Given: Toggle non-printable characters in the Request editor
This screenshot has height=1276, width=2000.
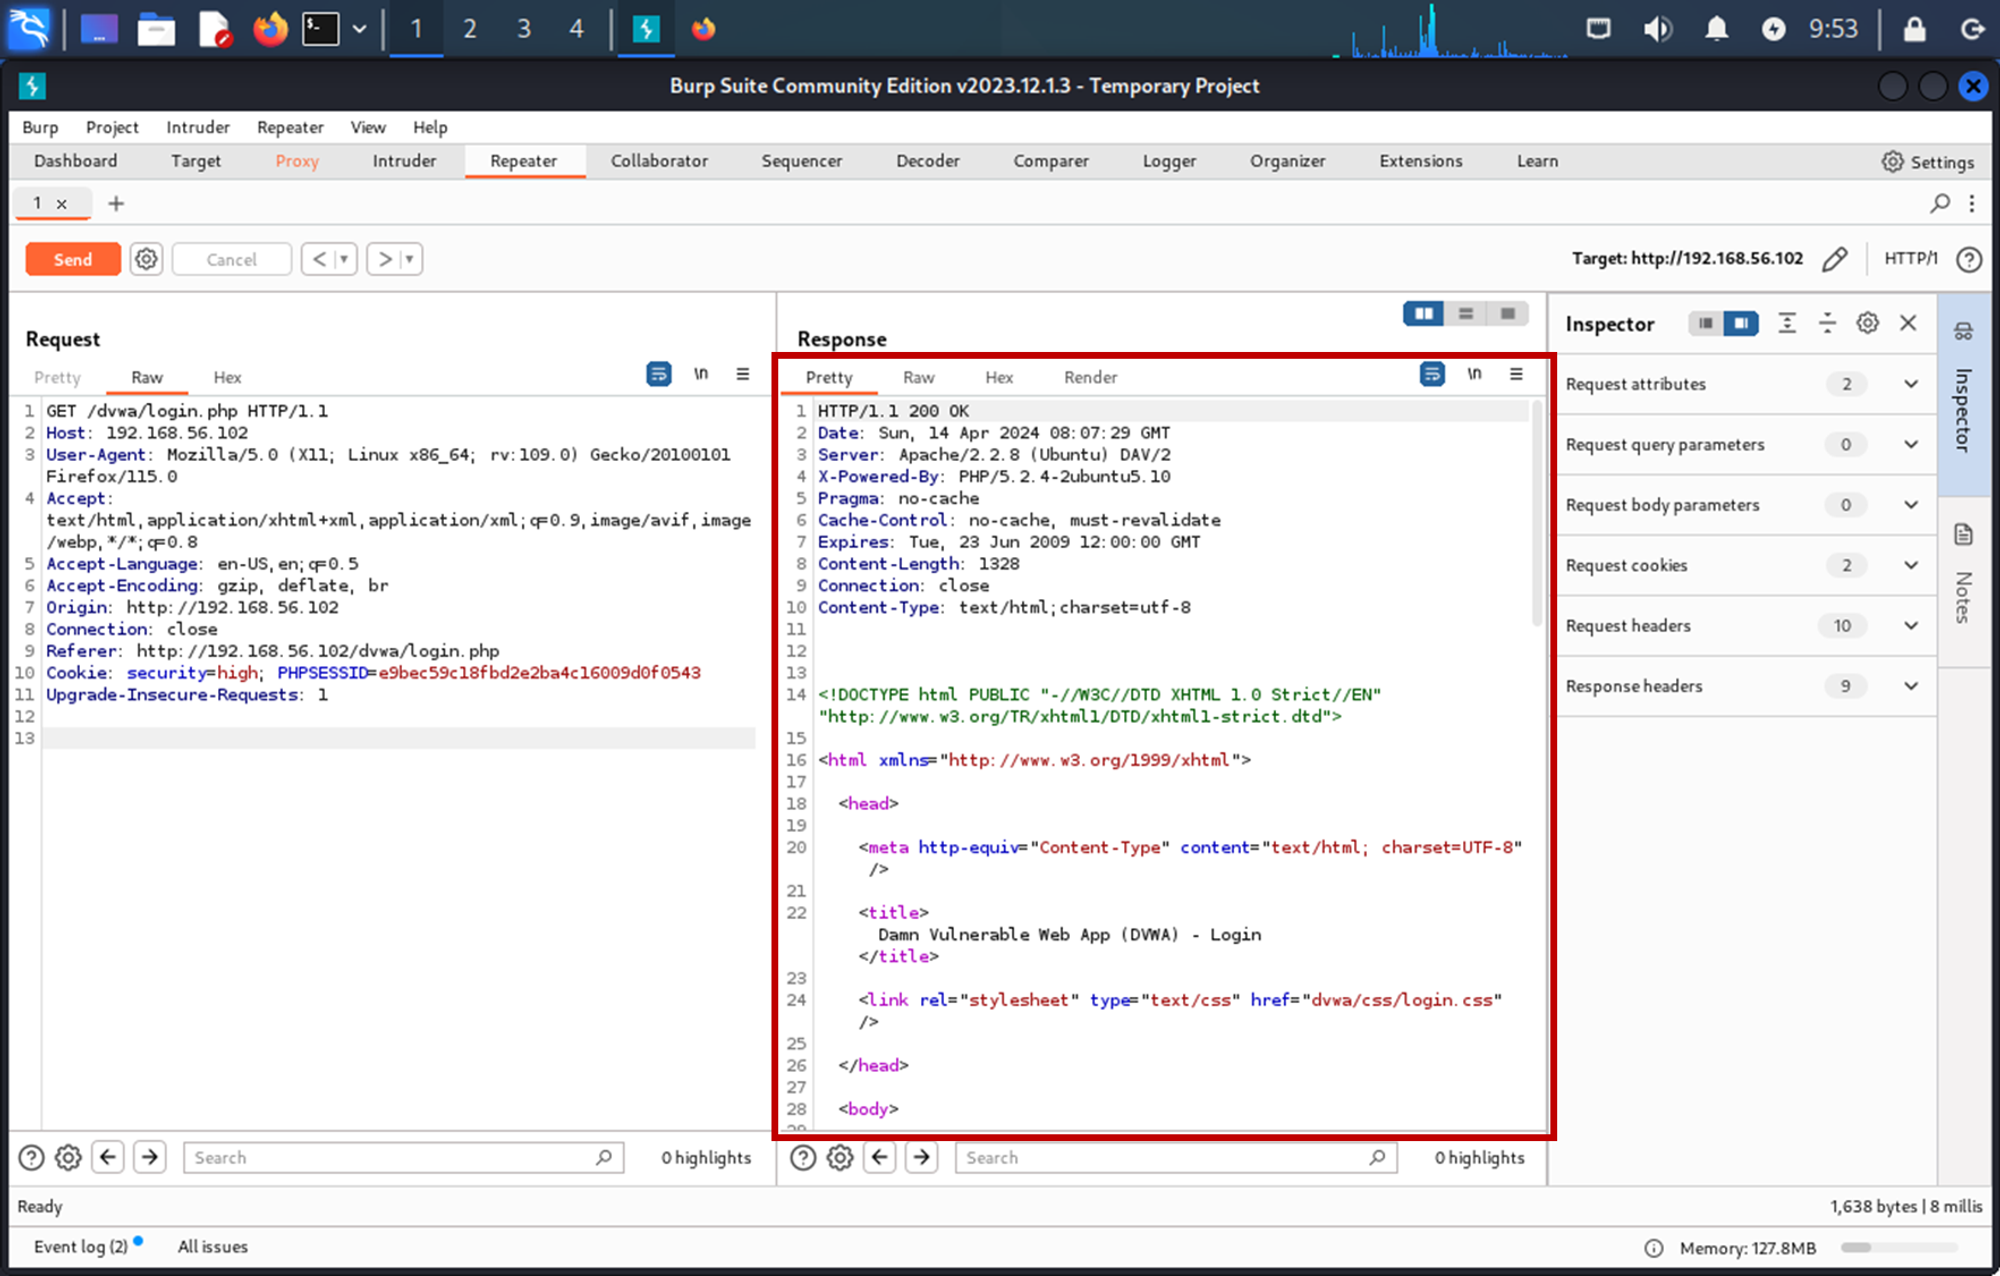Looking at the screenshot, I should (701, 374).
